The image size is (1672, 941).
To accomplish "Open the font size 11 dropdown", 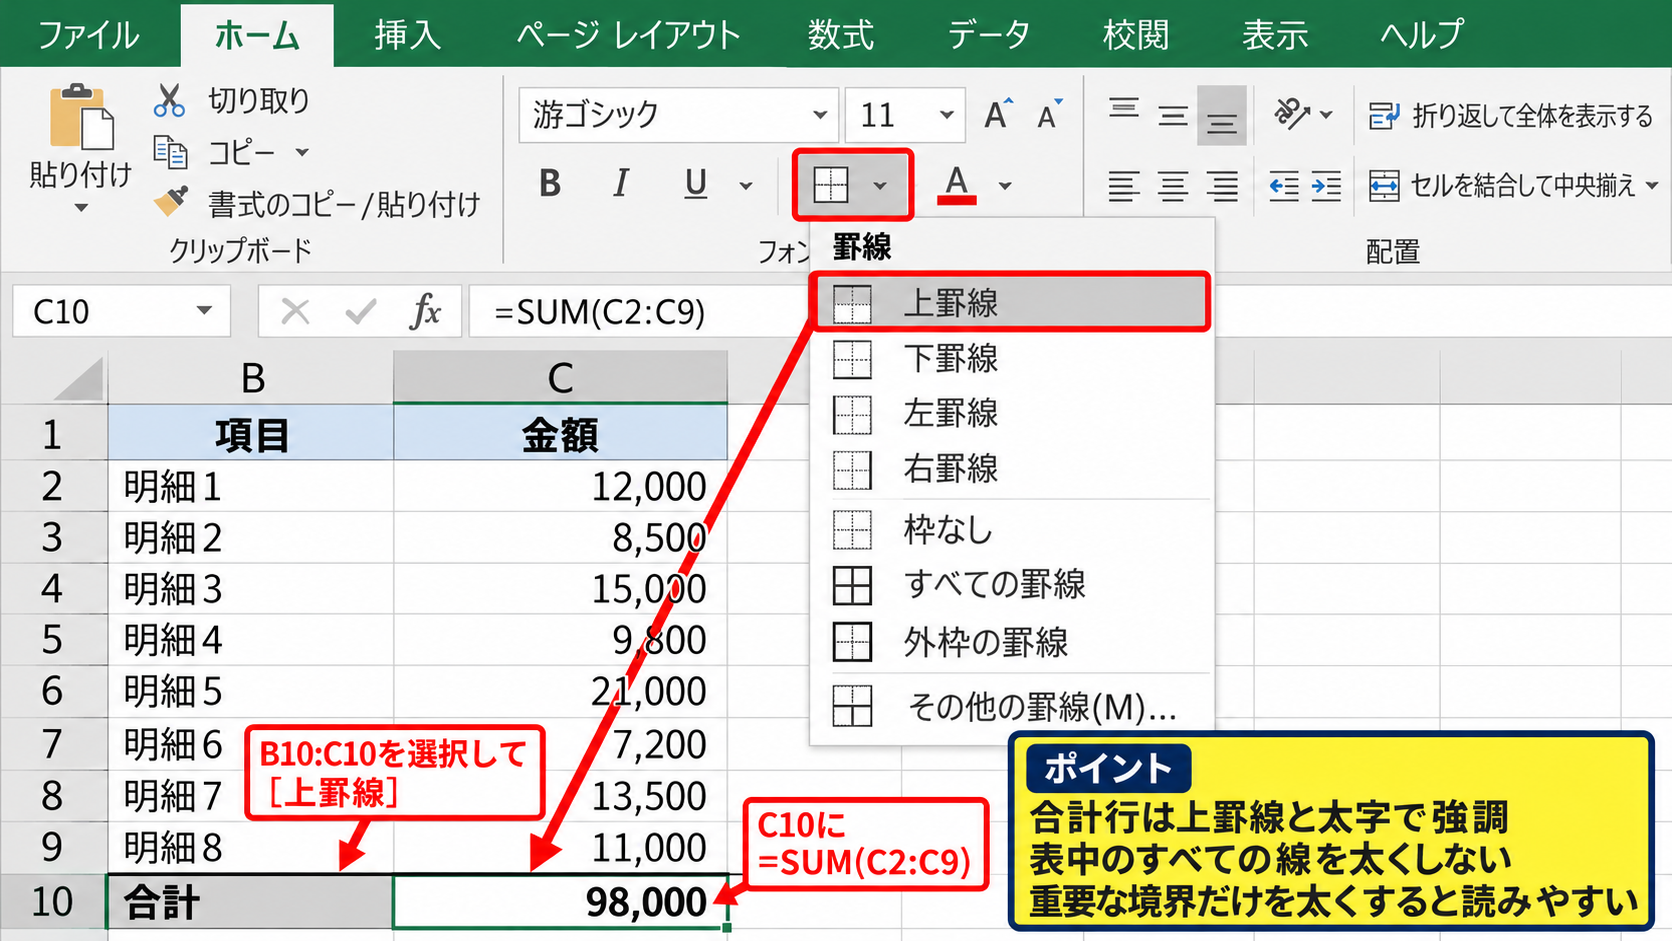I will point(946,115).
